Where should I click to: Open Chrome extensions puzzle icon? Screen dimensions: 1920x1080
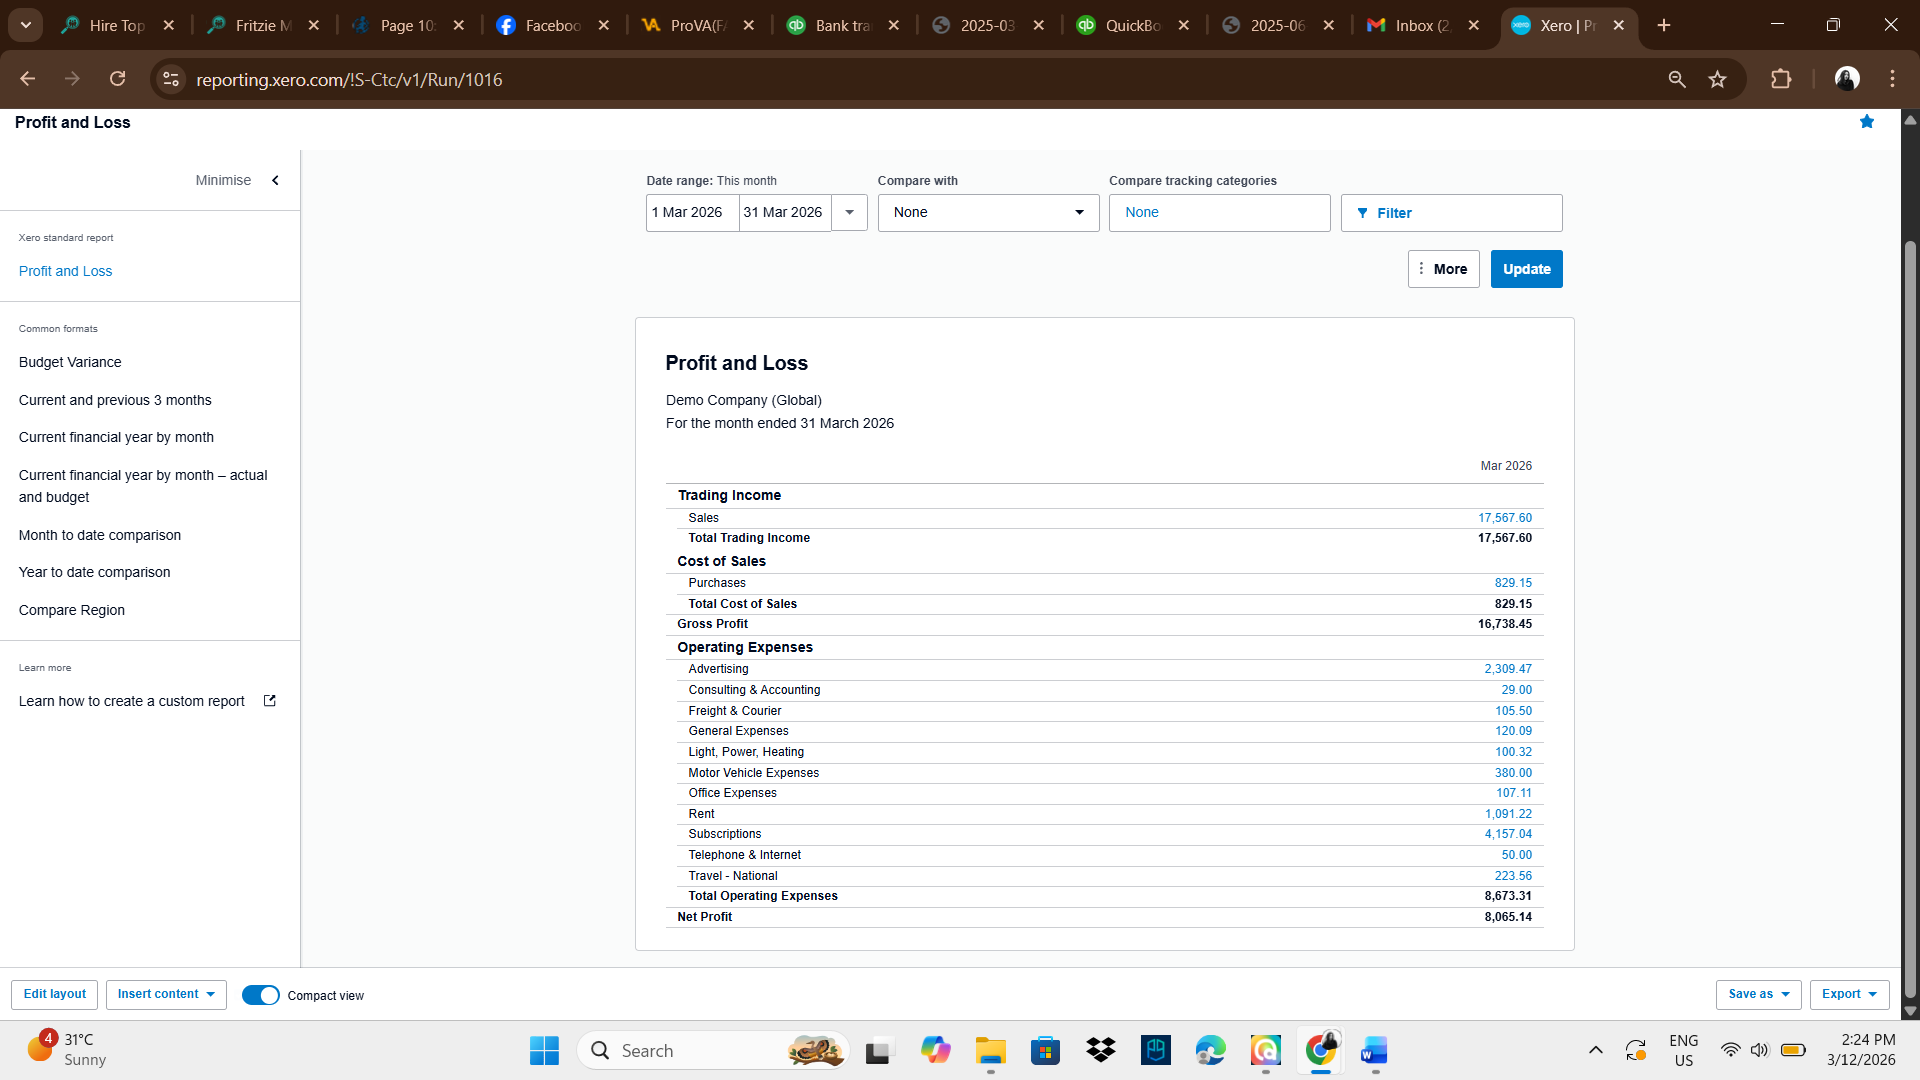click(1781, 80)
